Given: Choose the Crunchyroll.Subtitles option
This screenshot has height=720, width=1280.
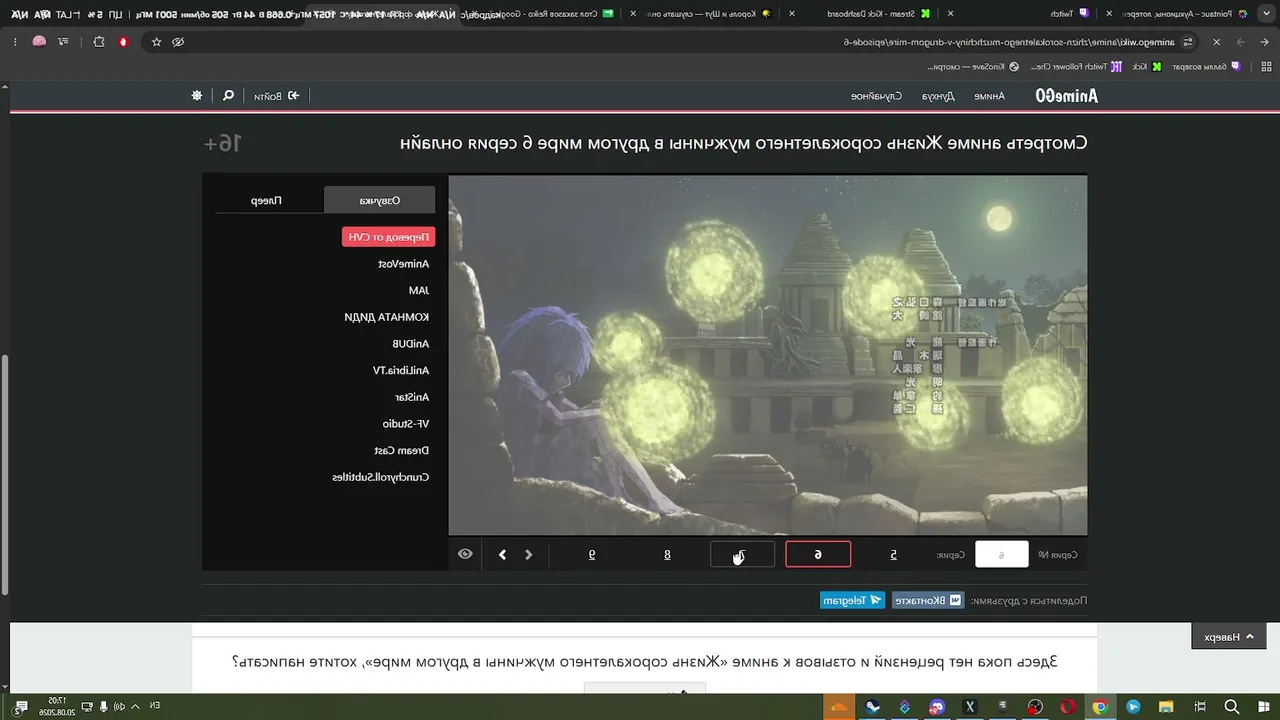Looking at the screenshot, I should point(381,477).
